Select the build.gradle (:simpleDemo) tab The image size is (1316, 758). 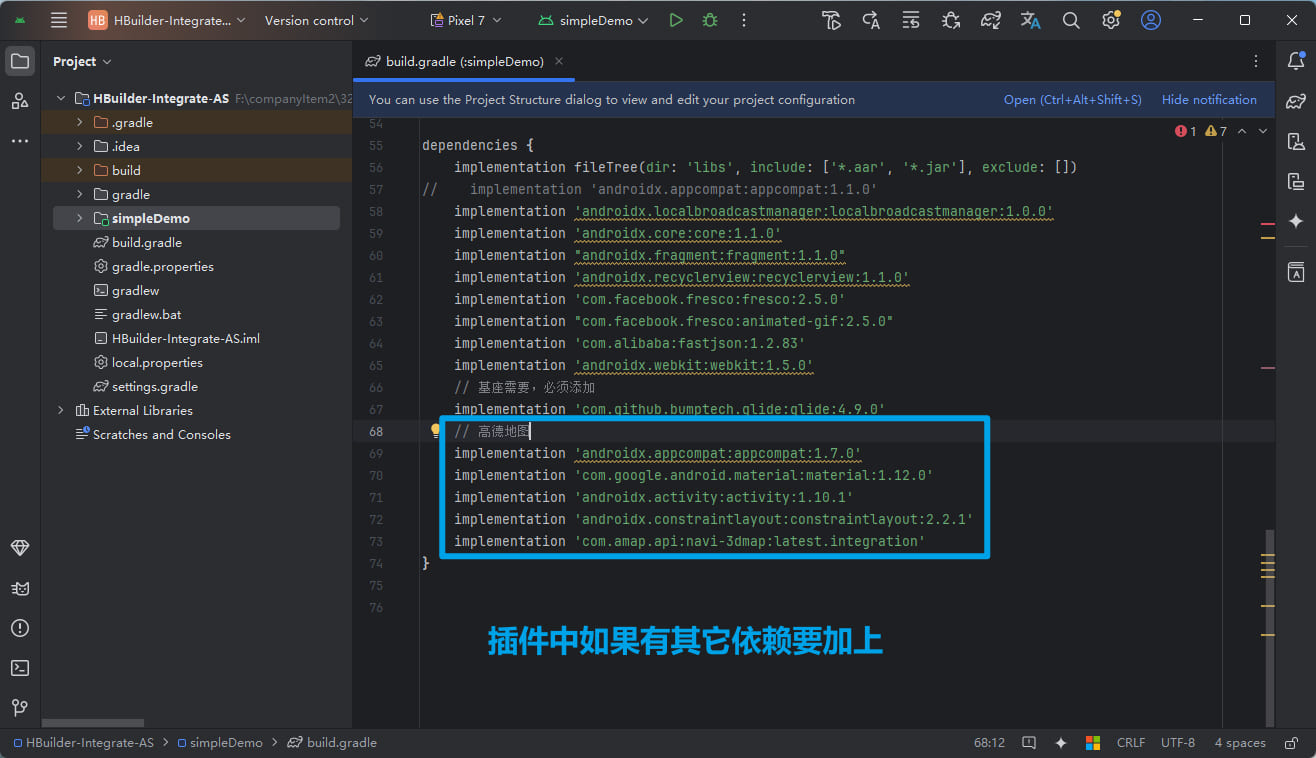(456, 62)
